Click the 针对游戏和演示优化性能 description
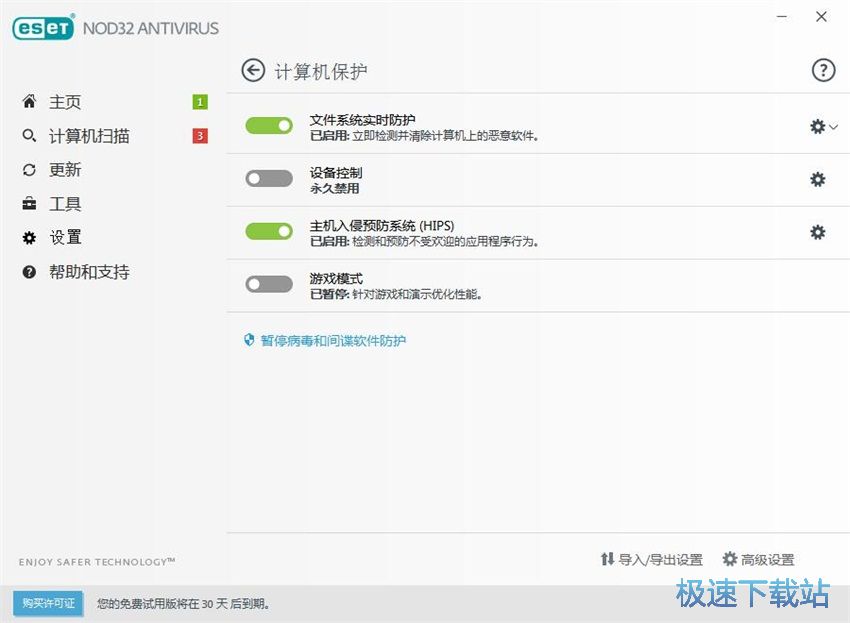850x623 pixels. (x=417, y=294)
